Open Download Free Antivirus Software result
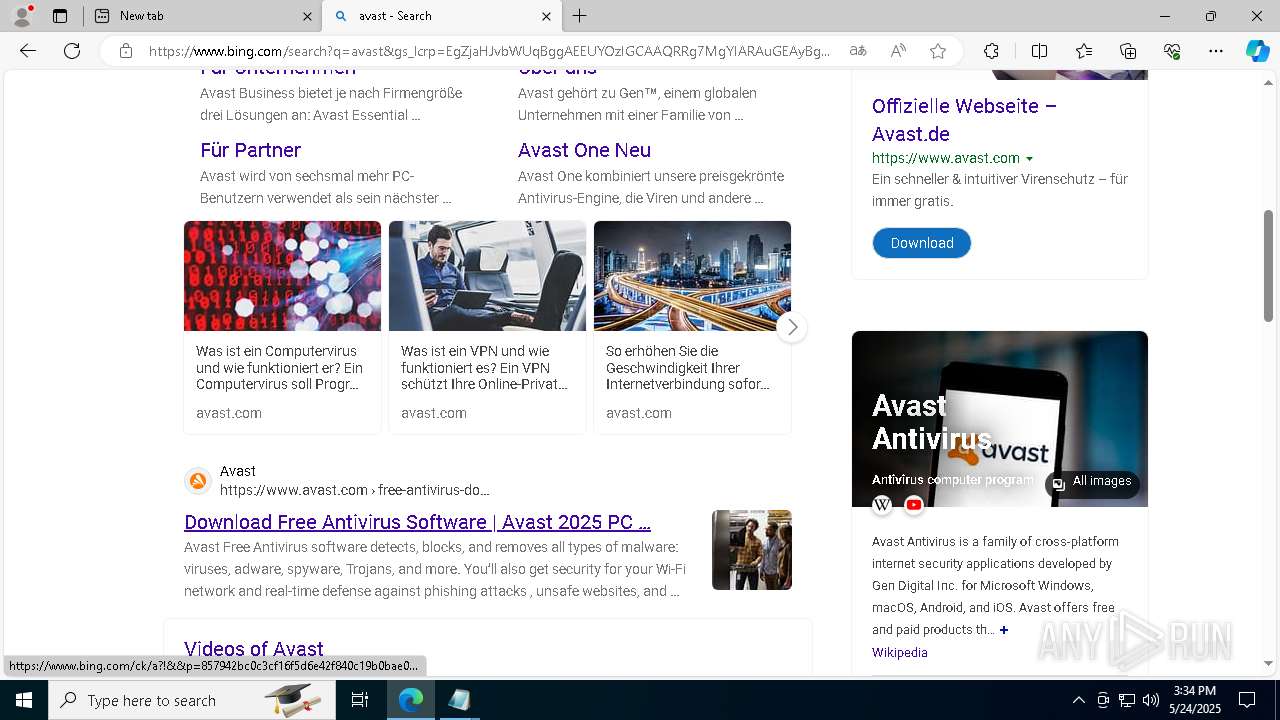Viewport: 1280px width, 720px height. pos(417,522)
